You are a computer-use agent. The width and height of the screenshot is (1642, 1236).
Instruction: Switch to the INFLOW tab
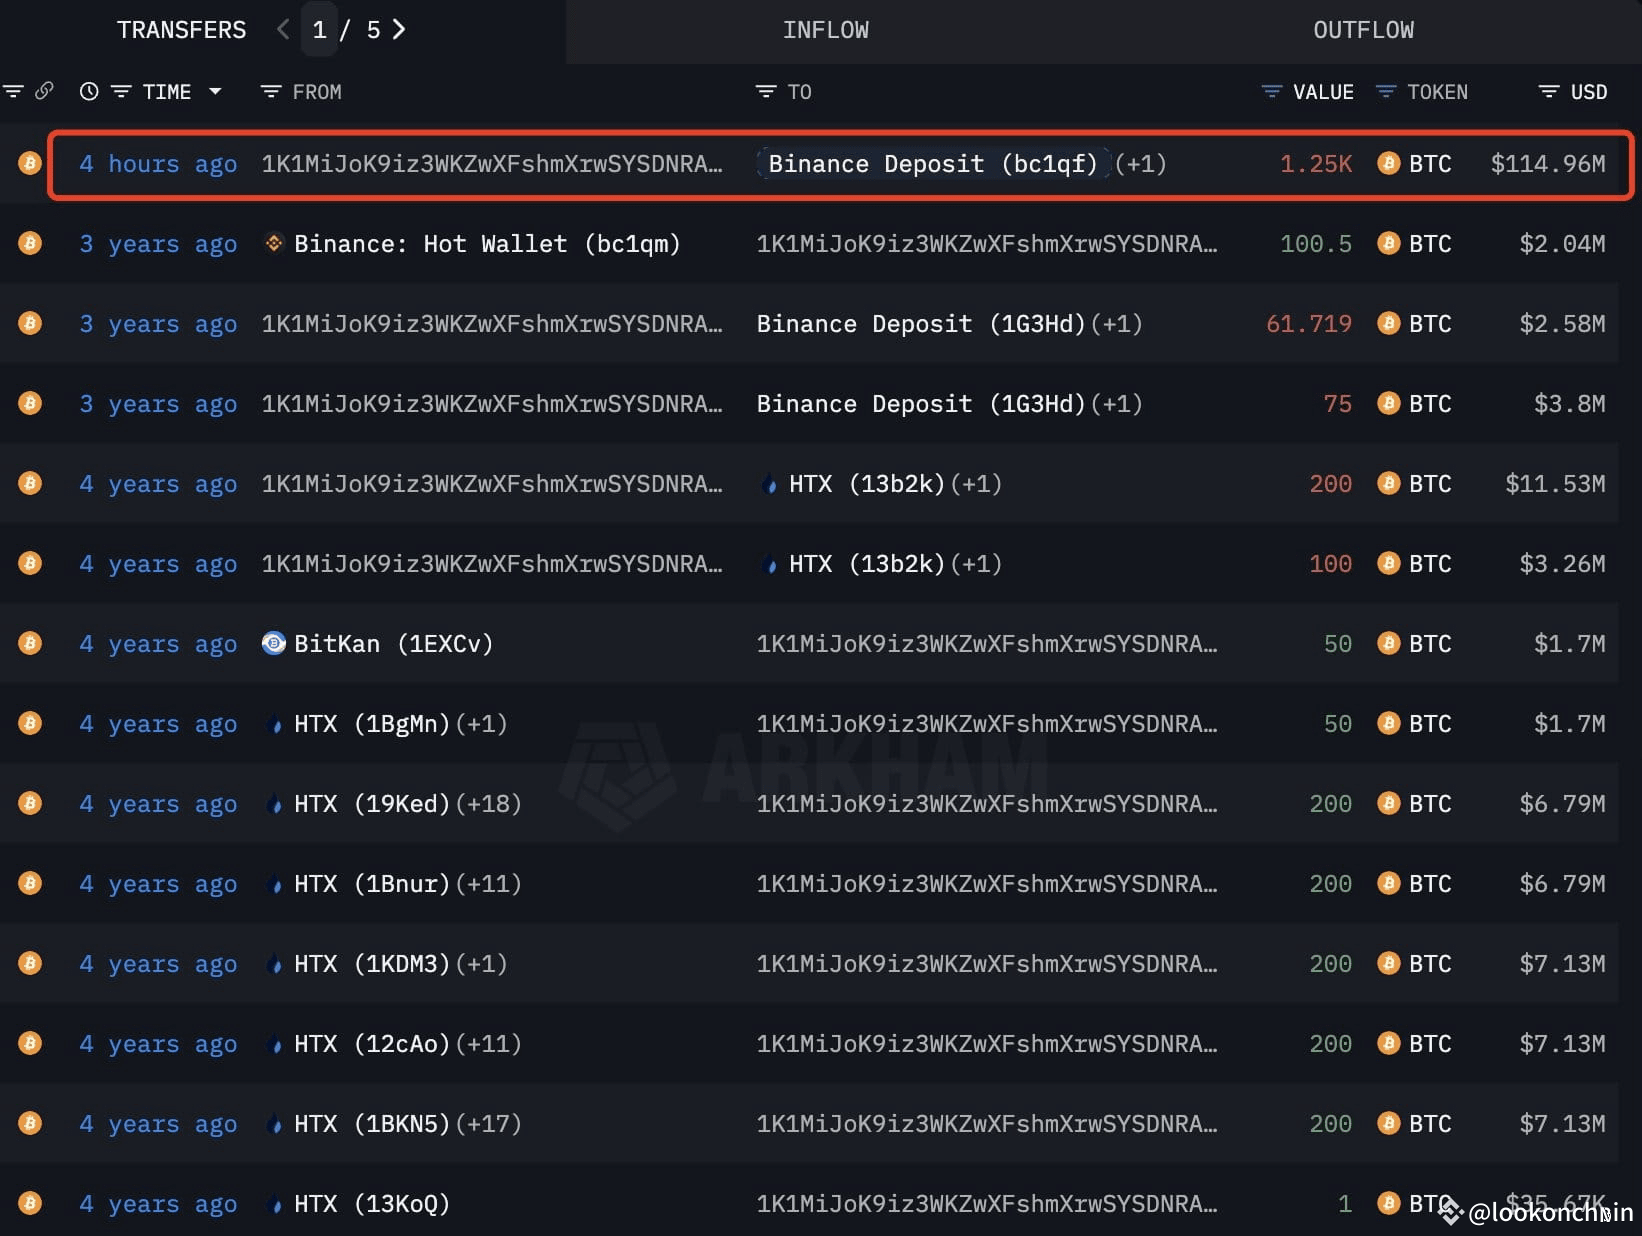pos(826,31)
